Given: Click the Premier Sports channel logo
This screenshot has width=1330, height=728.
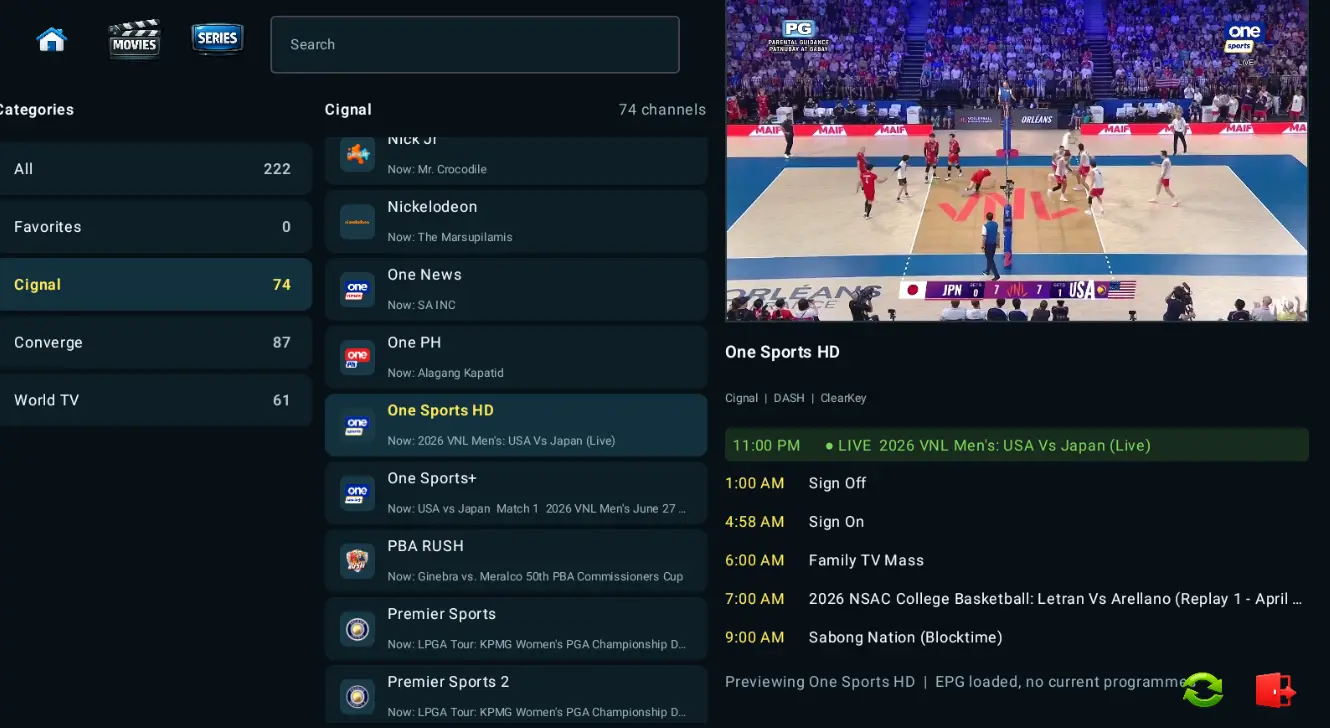Looking at the screenshot, I should point(357,630).
